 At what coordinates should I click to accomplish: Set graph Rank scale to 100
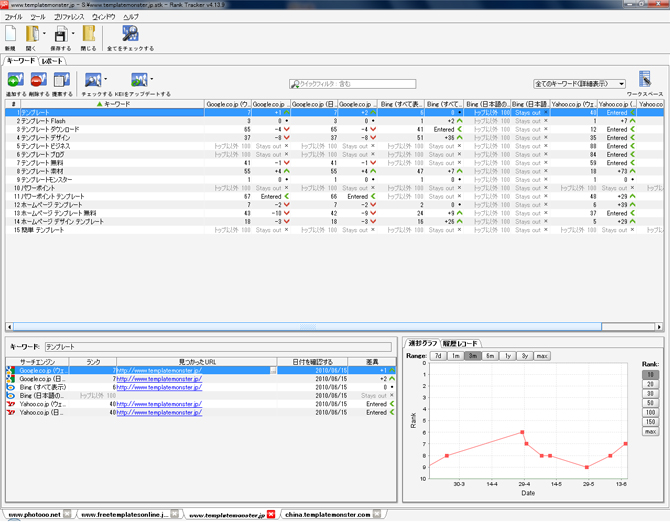pyautogui.click(x=650, y=412)
